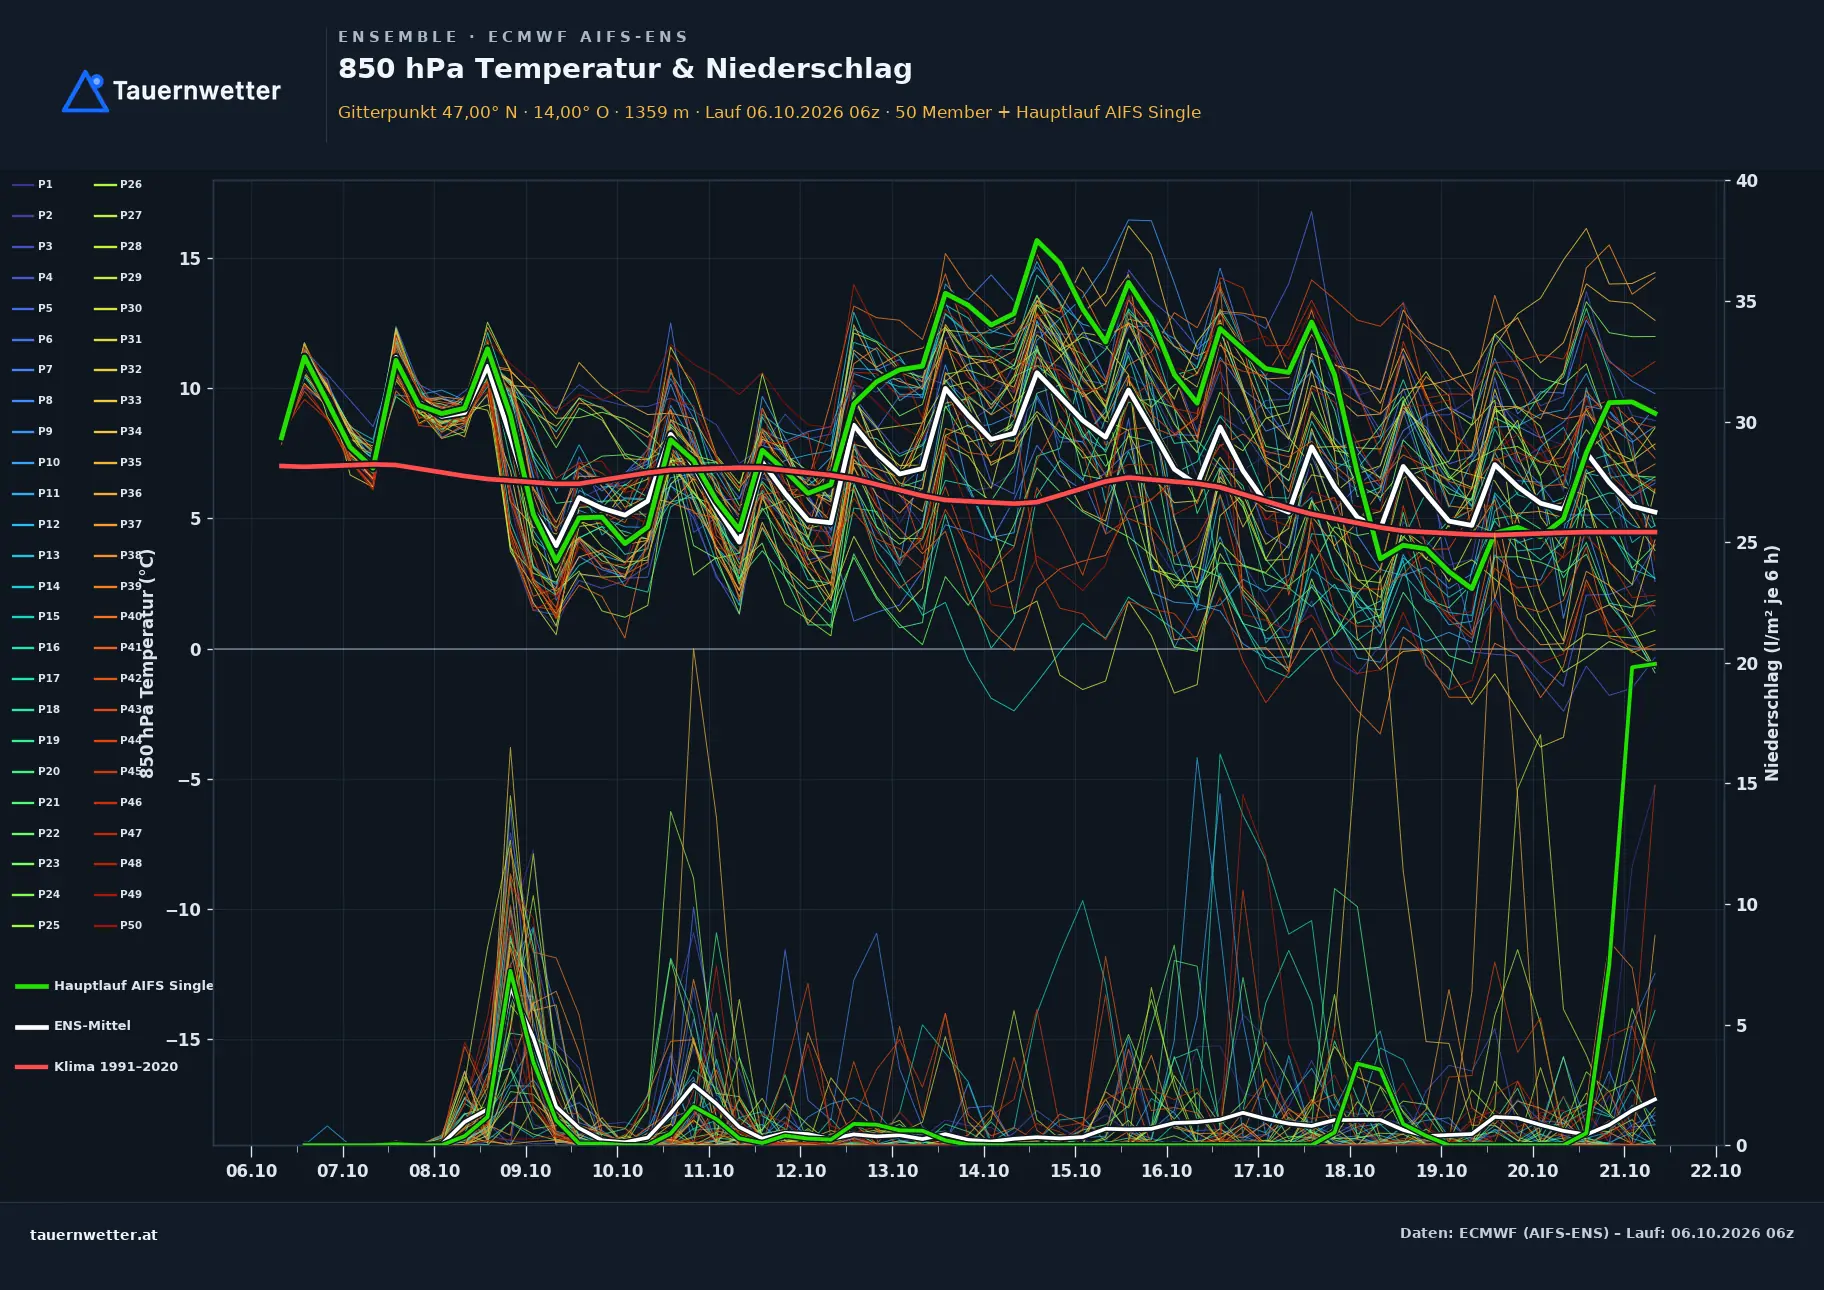Click the white ENS-Mittel legend line swatch
Viewport: 1824px width, 1290px height.
click(x=32, y=1026)
